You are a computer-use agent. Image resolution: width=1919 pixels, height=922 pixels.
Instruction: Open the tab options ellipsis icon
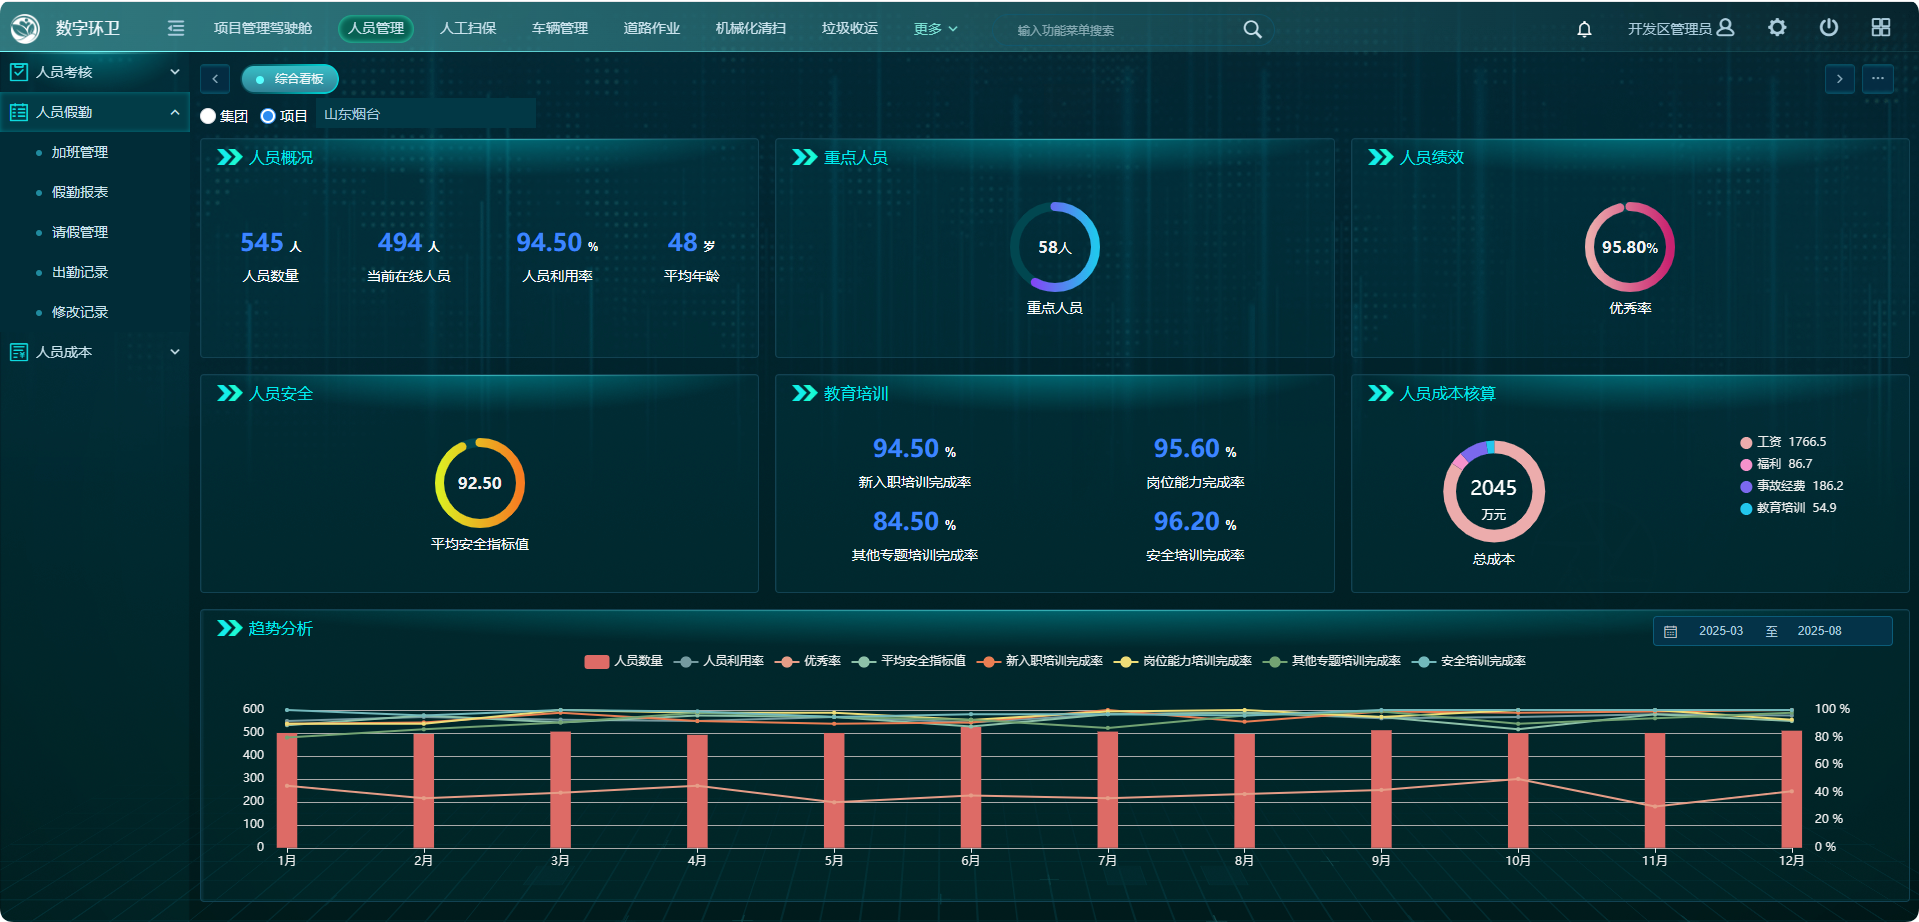(1877, 79)
